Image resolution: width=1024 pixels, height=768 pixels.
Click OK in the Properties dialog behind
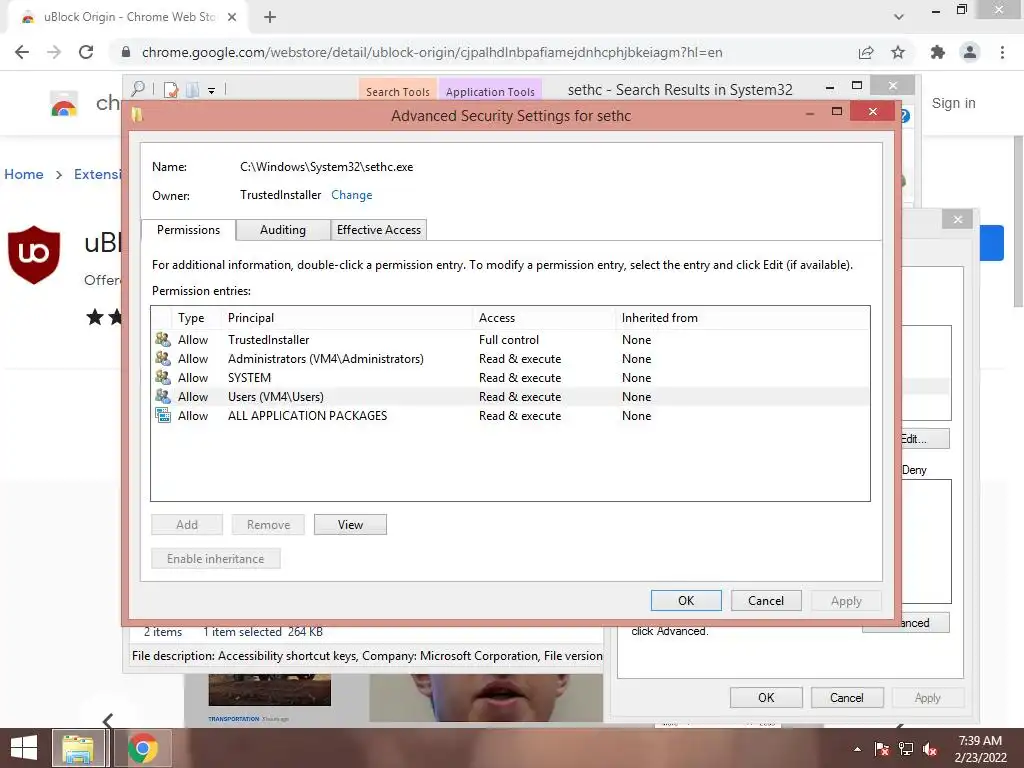(766, 697)
